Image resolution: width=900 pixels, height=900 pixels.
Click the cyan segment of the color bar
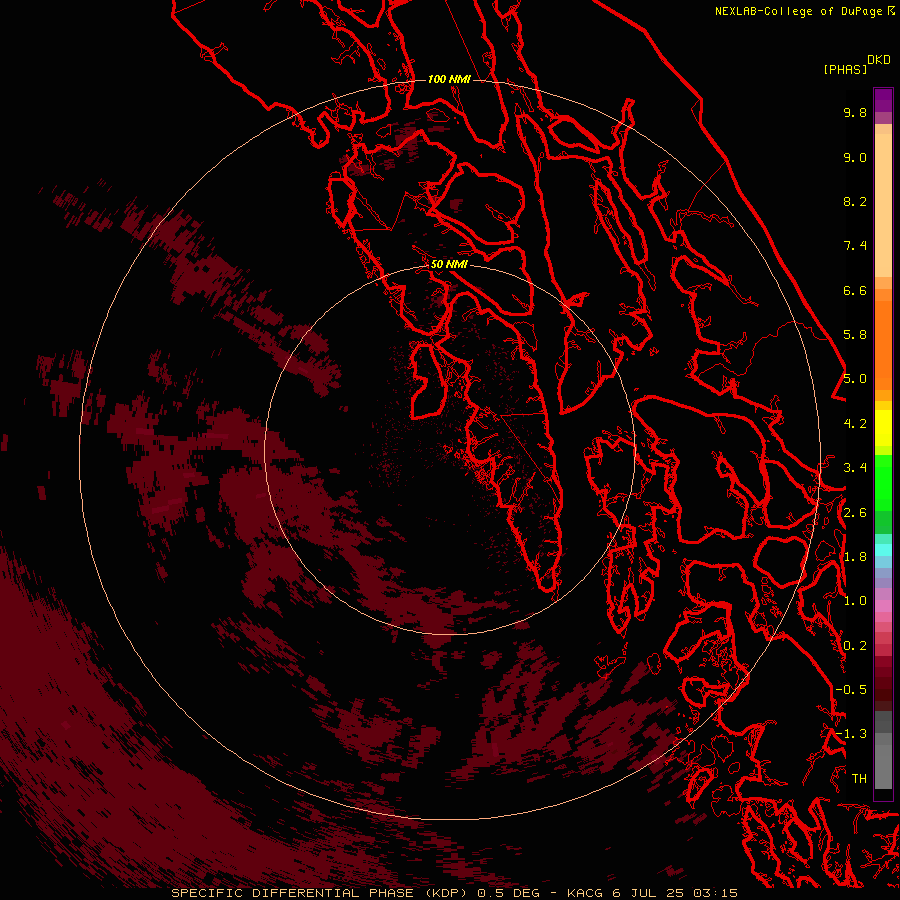pos(883,550)
